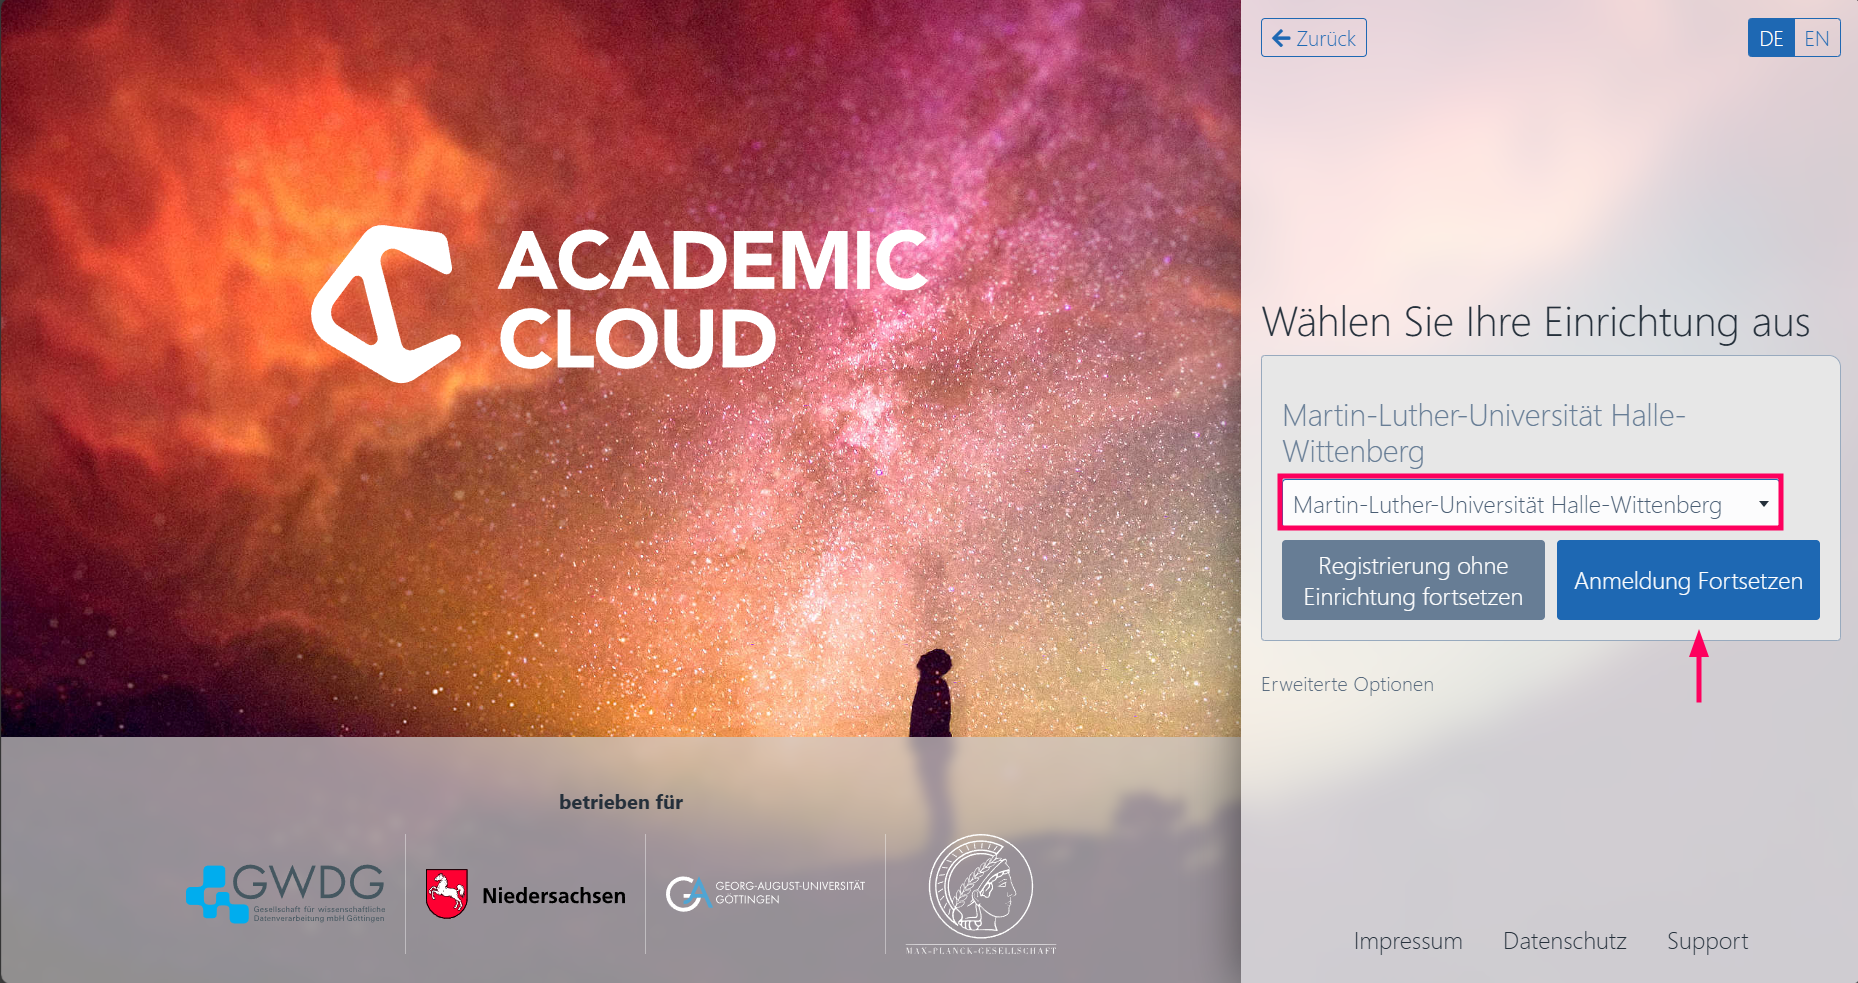
Task: Click the Academic Cloud logo icon
Action: pyautogui.click(x=386, y=304)
